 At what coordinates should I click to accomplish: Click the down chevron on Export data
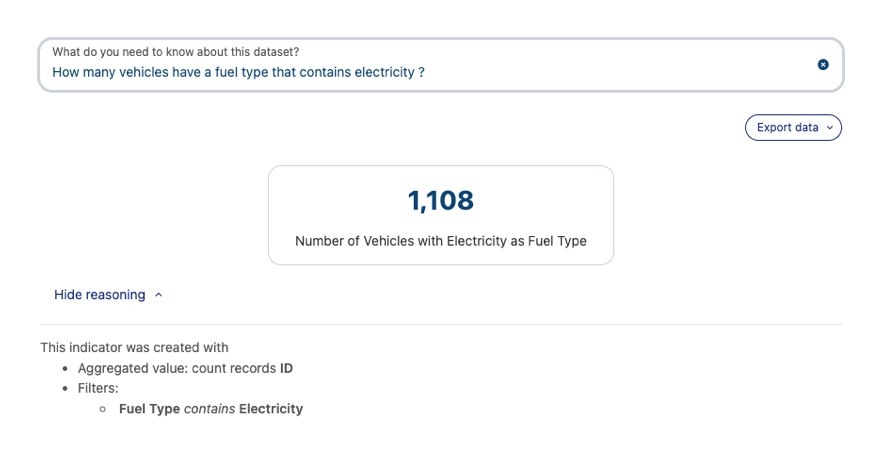[830, 128]
